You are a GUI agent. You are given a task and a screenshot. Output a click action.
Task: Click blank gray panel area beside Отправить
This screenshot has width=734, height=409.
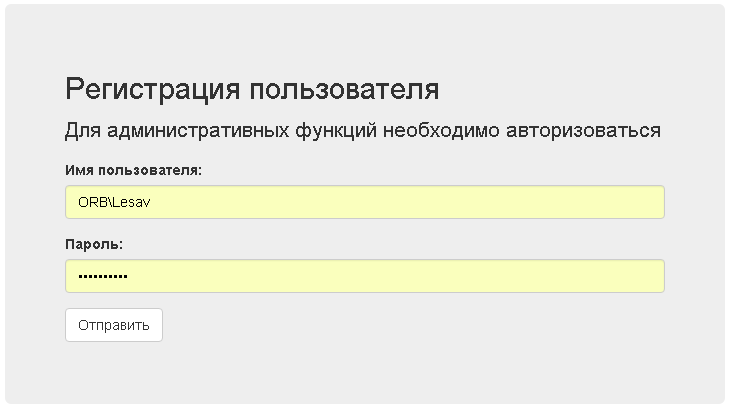[400, 325]
